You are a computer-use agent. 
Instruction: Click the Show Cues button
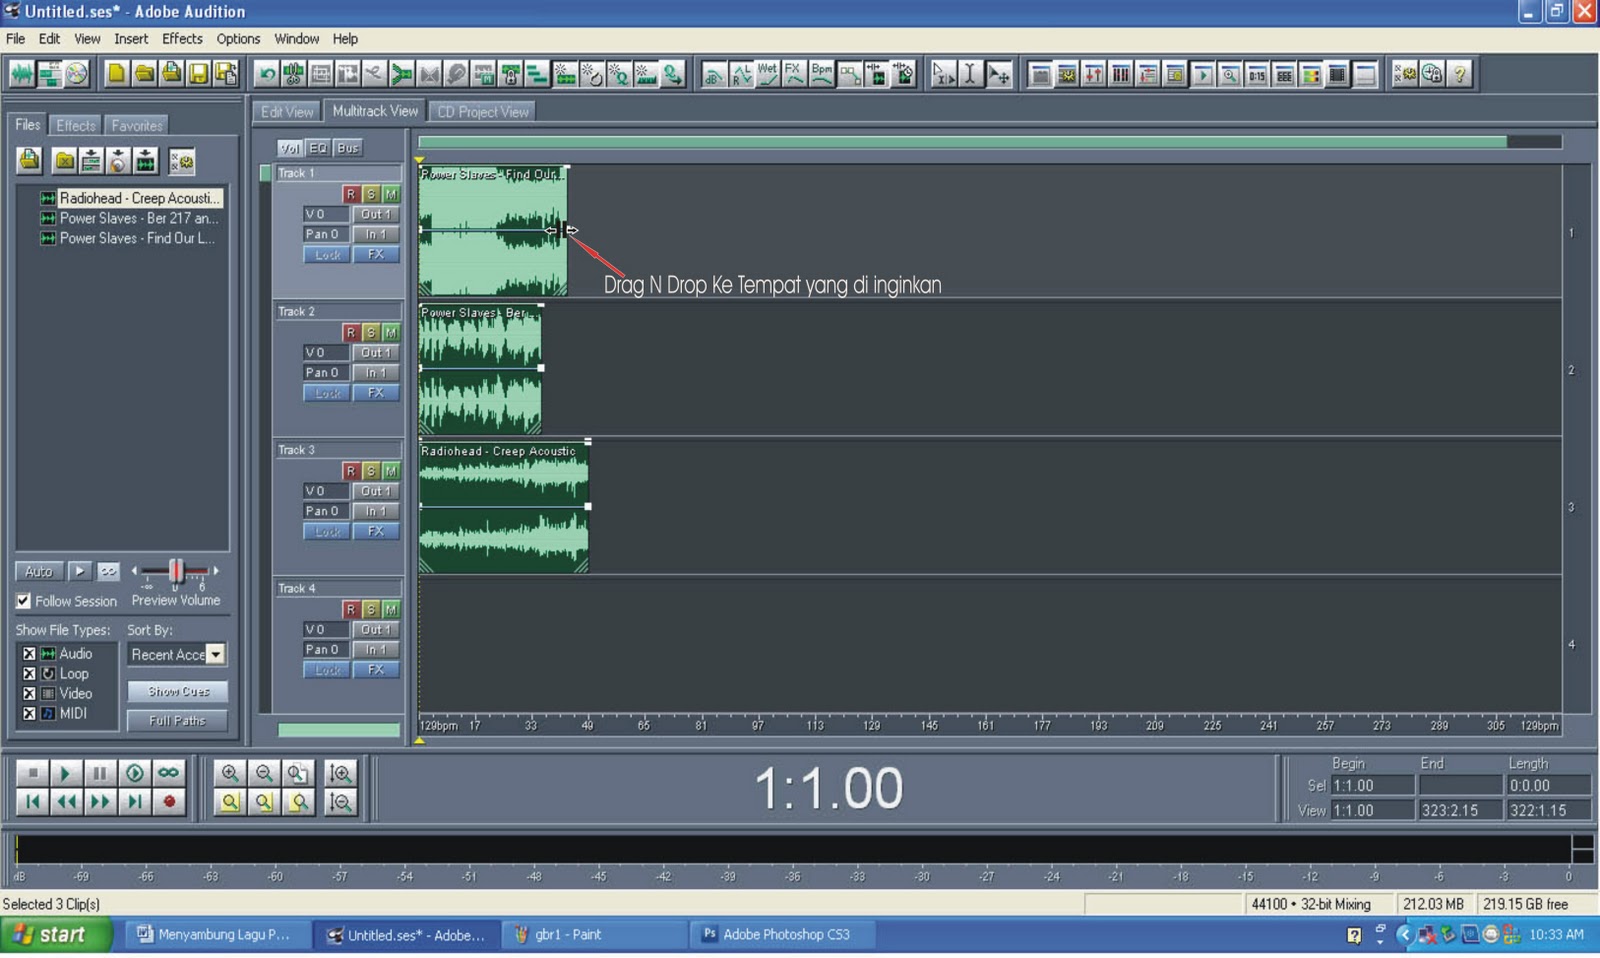(x=177, y=691)
